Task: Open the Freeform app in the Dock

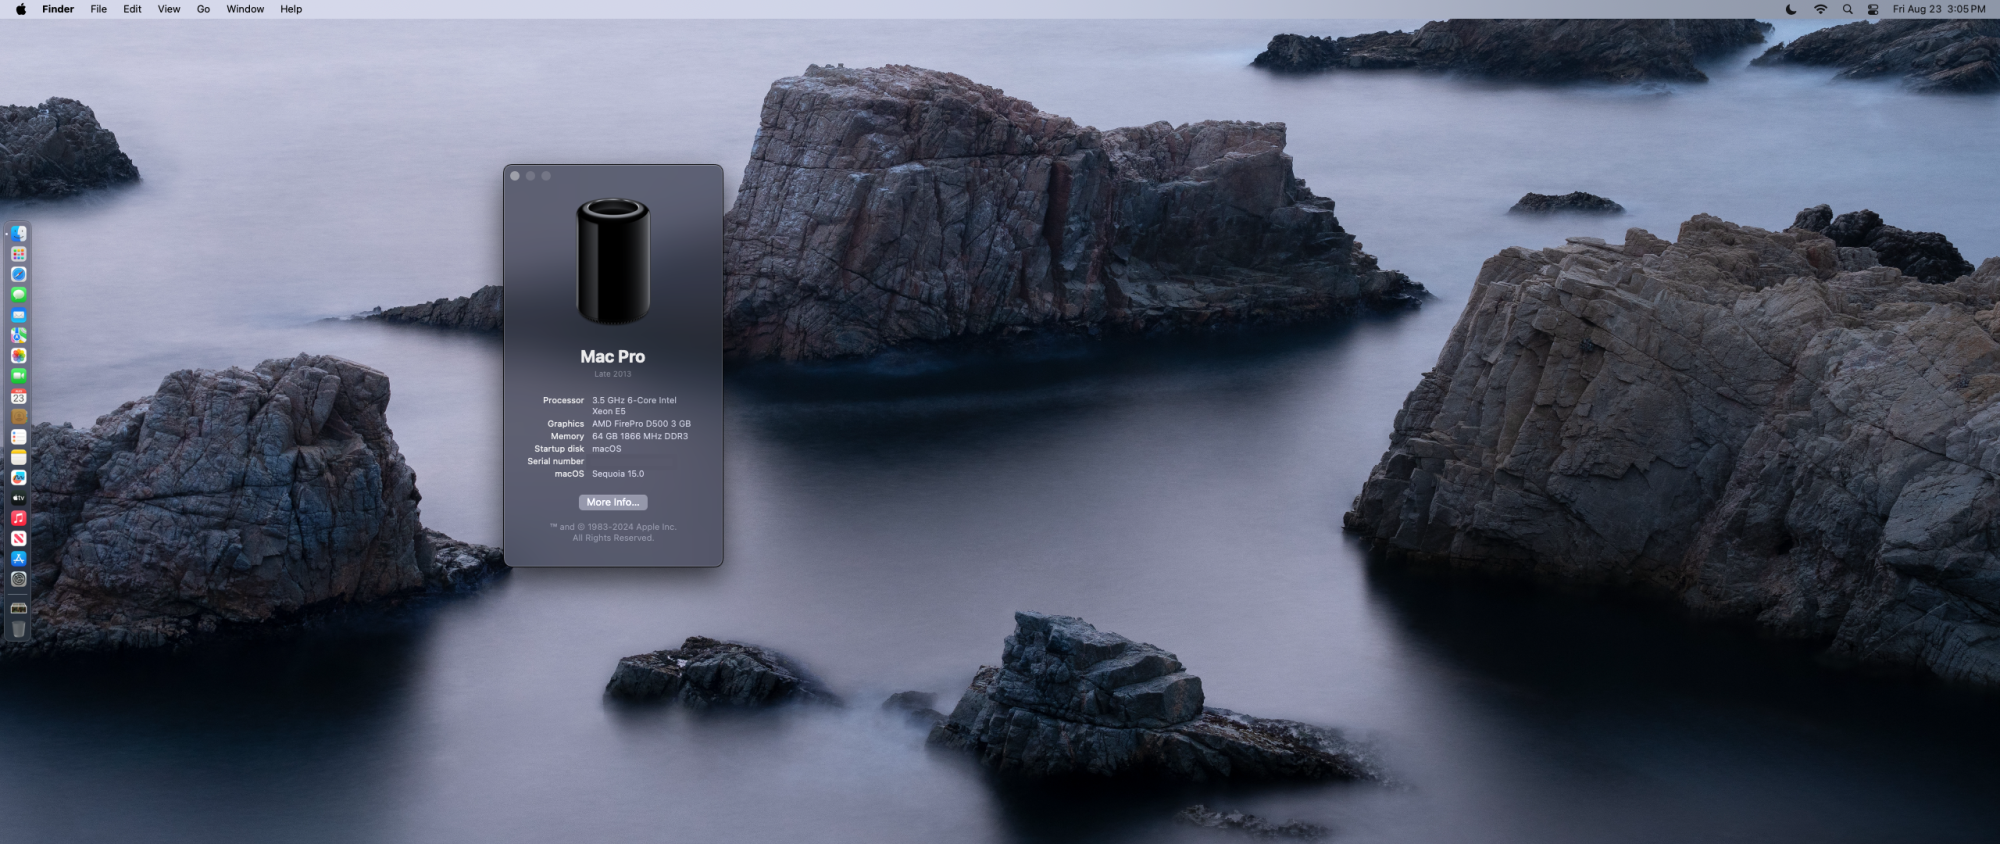Action: tap(19, 477)
